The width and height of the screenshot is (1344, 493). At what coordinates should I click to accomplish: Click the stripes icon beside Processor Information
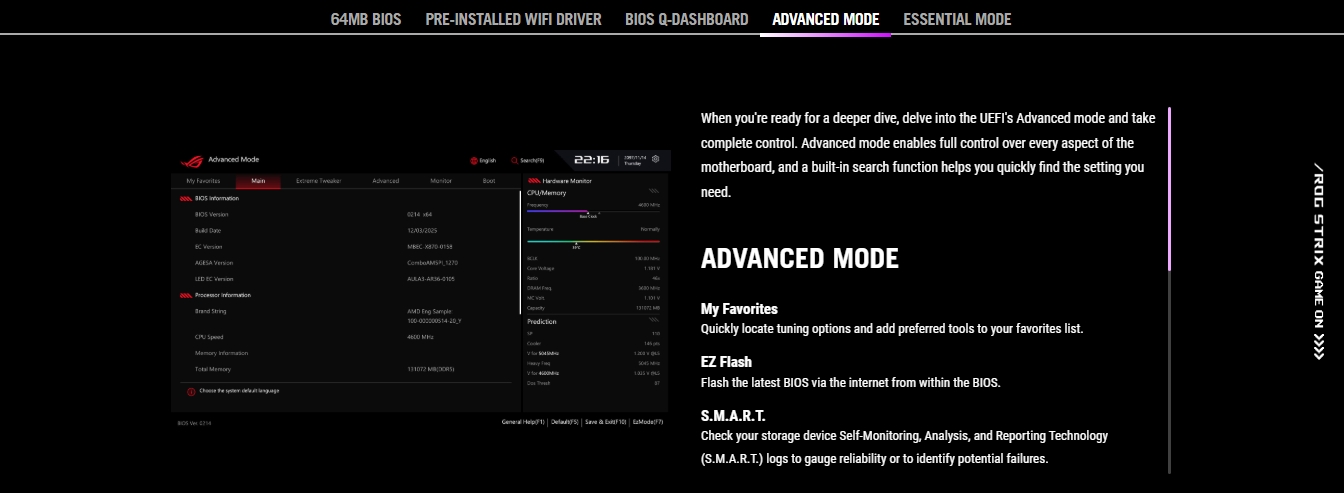click(185, 295)
